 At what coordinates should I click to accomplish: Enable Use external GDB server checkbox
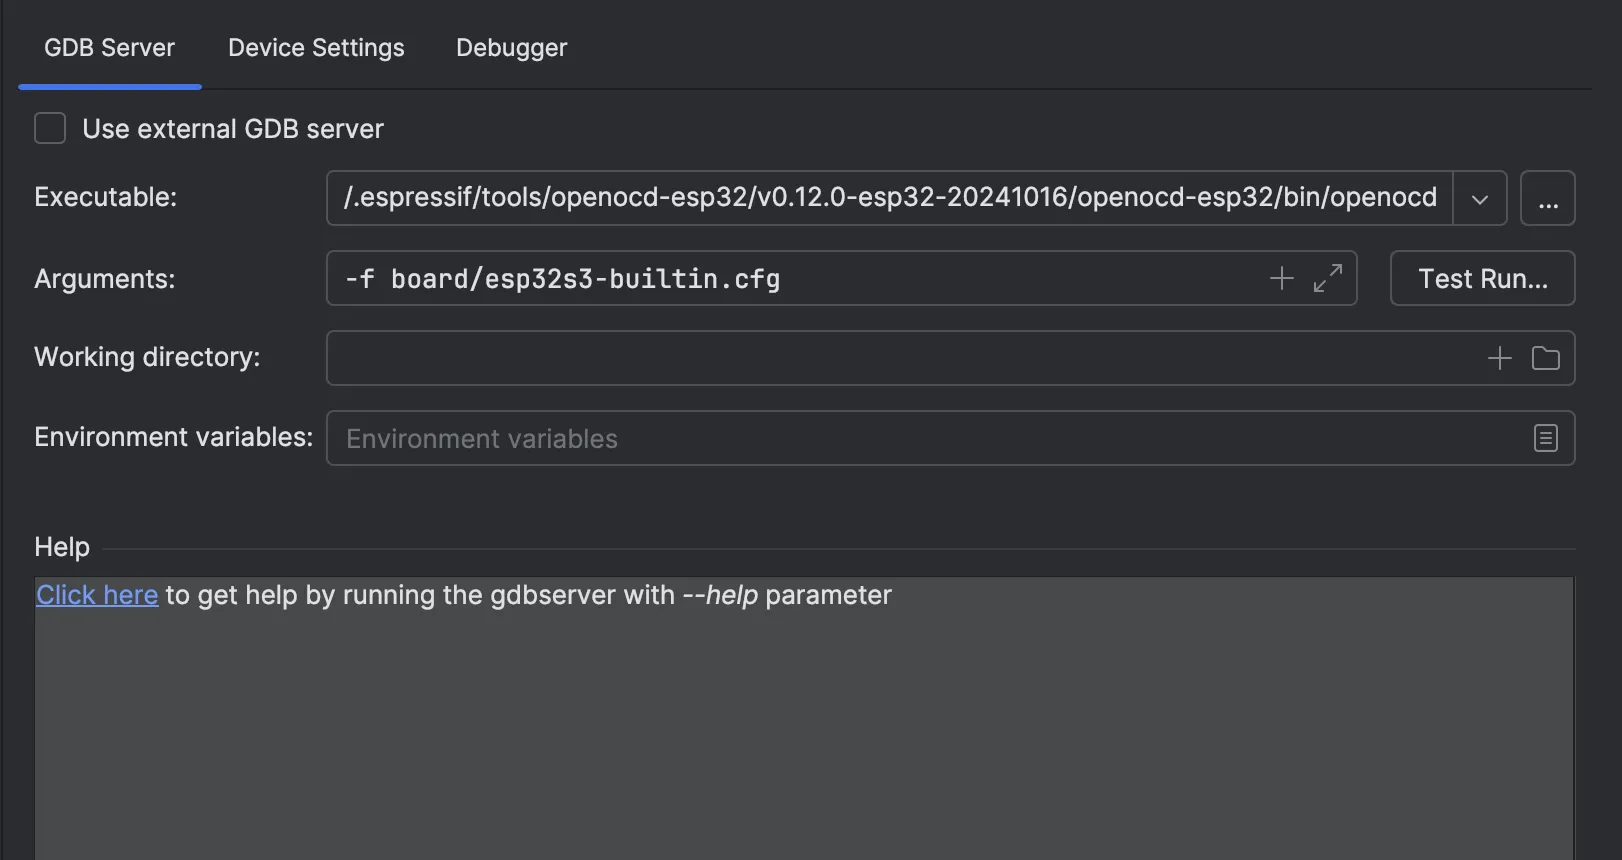coord(50,129)
